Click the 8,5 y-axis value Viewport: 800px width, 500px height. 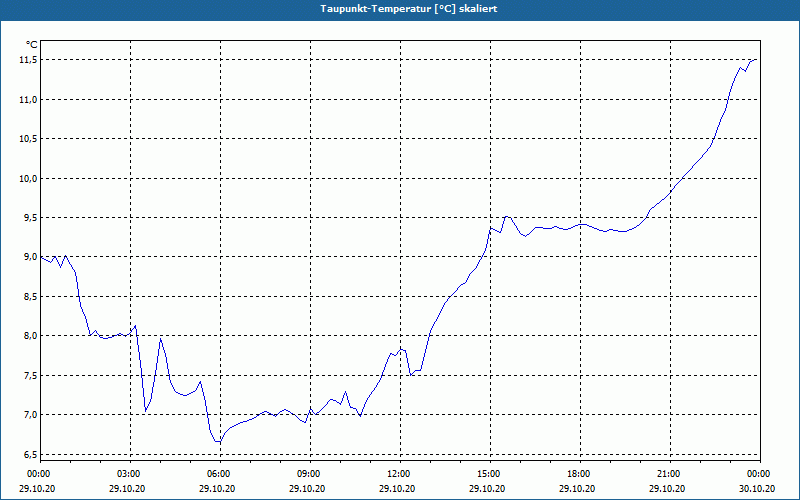point(30,296)
